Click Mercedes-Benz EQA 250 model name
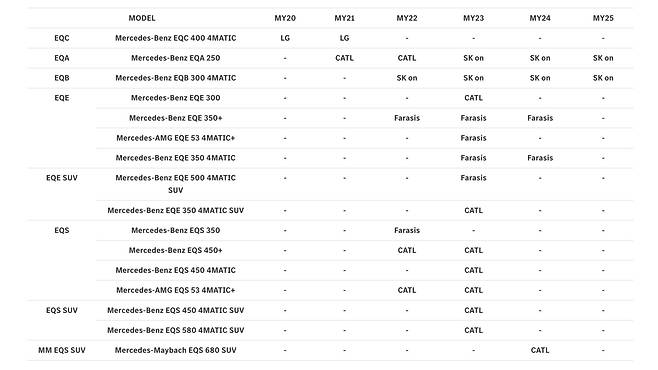Screen dimensions: 658x370 point(175,58)
